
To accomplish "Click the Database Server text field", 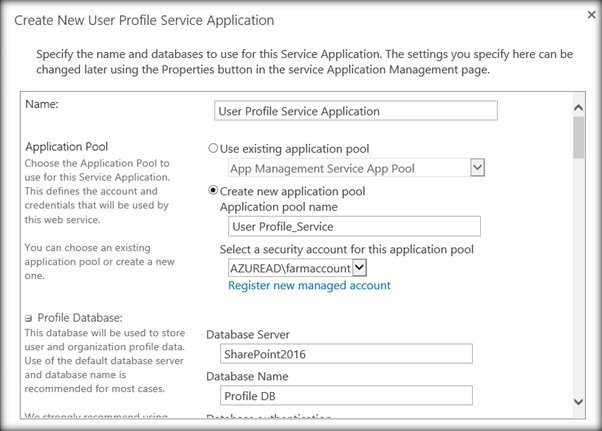I will pos(344,354).
